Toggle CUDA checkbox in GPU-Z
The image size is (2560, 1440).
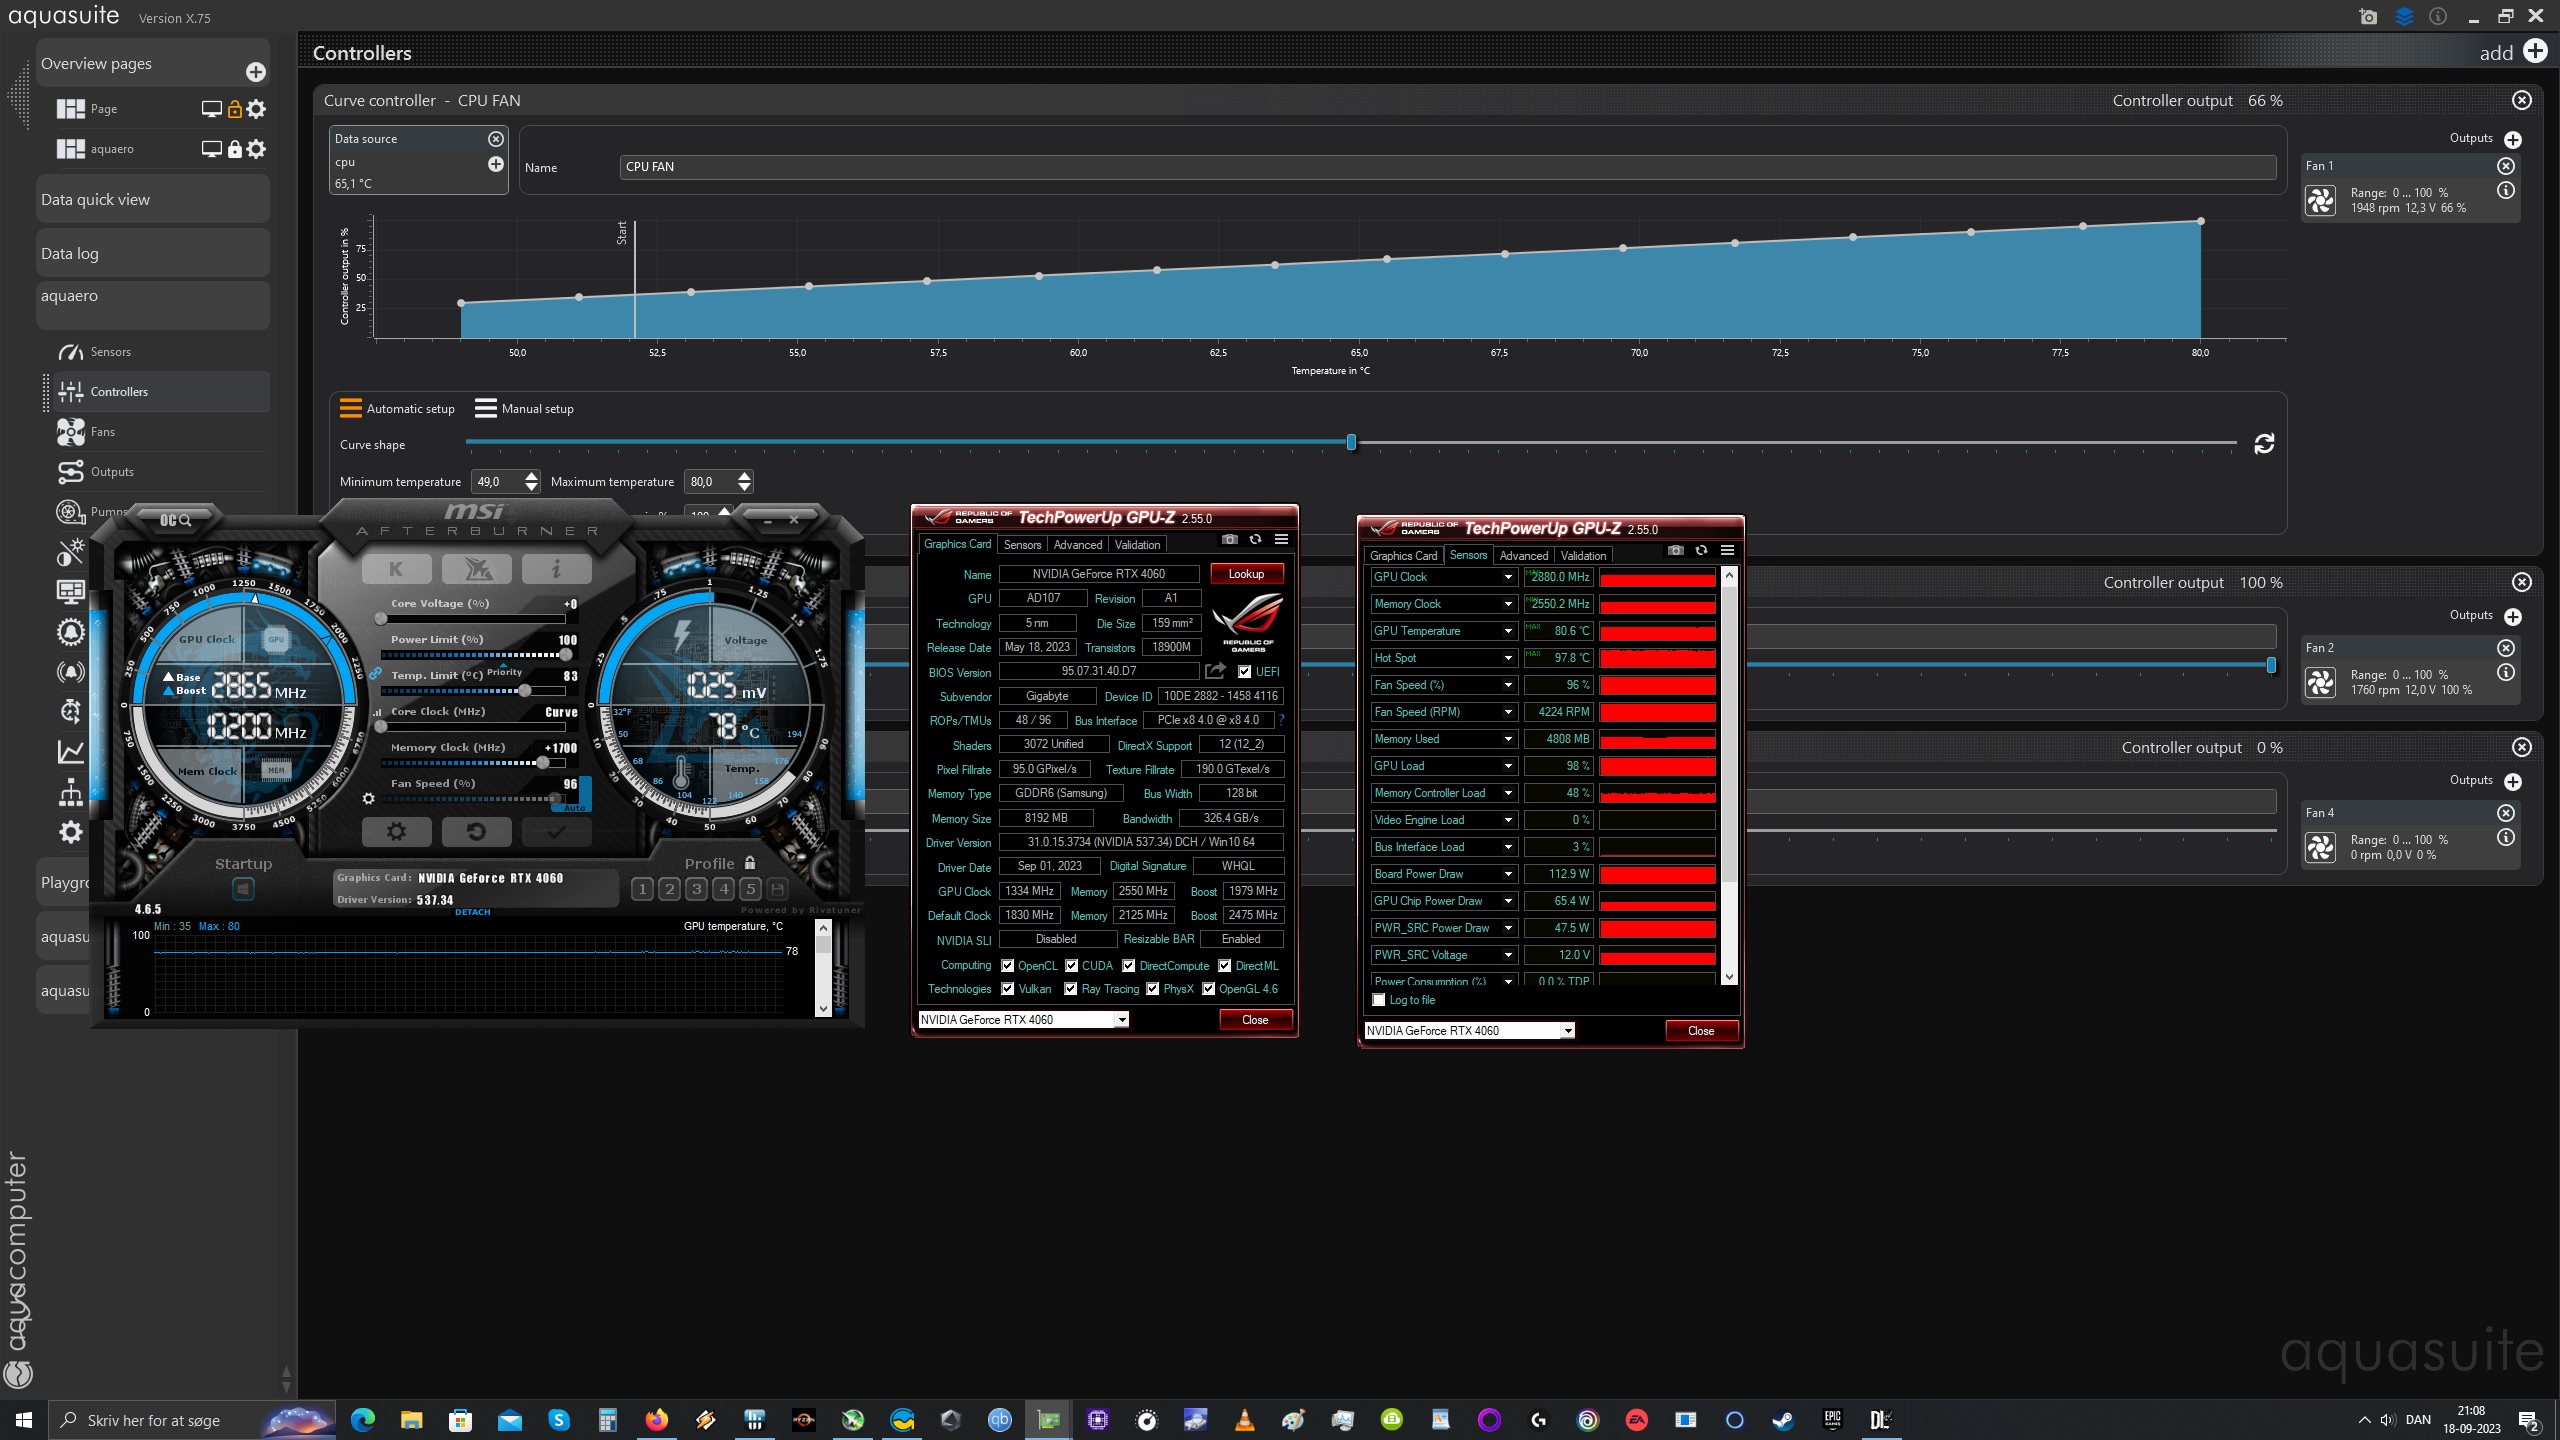point(1071,966)
